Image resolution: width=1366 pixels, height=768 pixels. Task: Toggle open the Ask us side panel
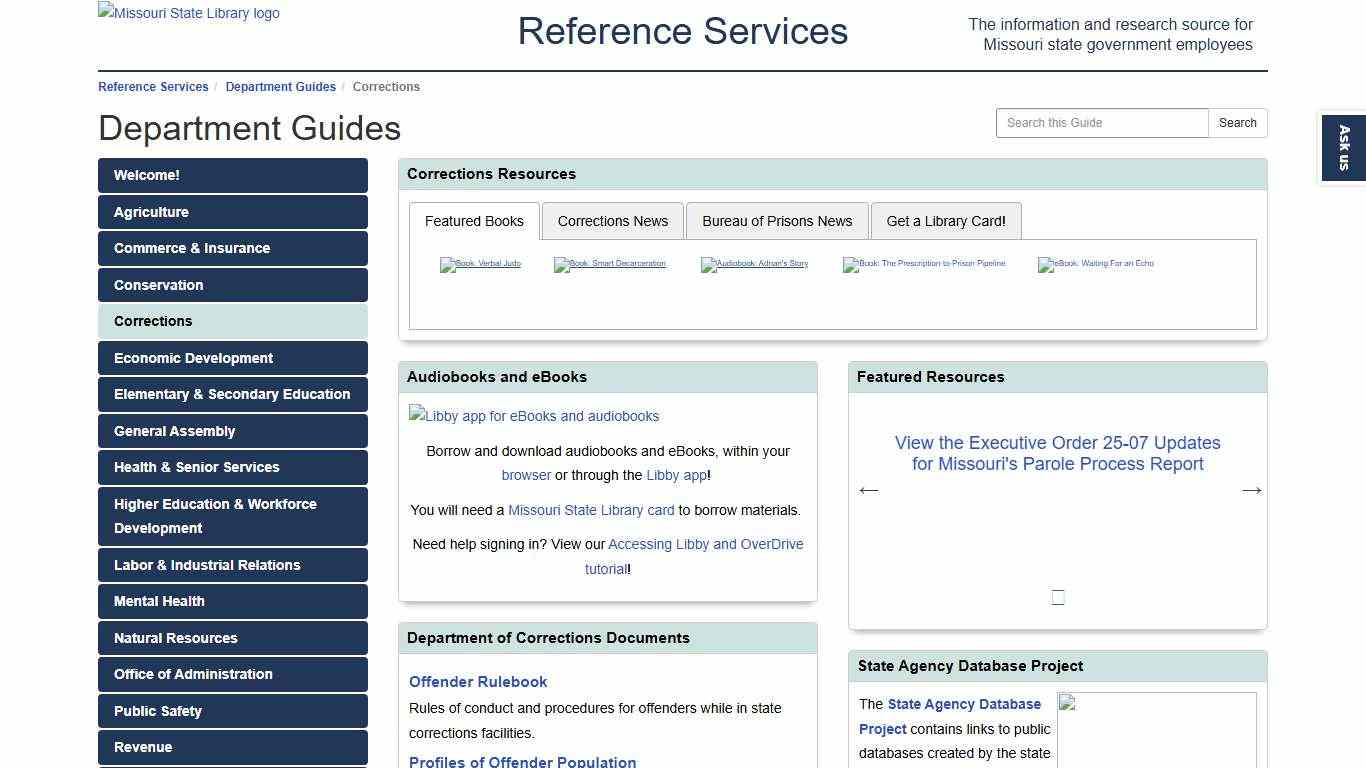click(x=1343, y=146)
